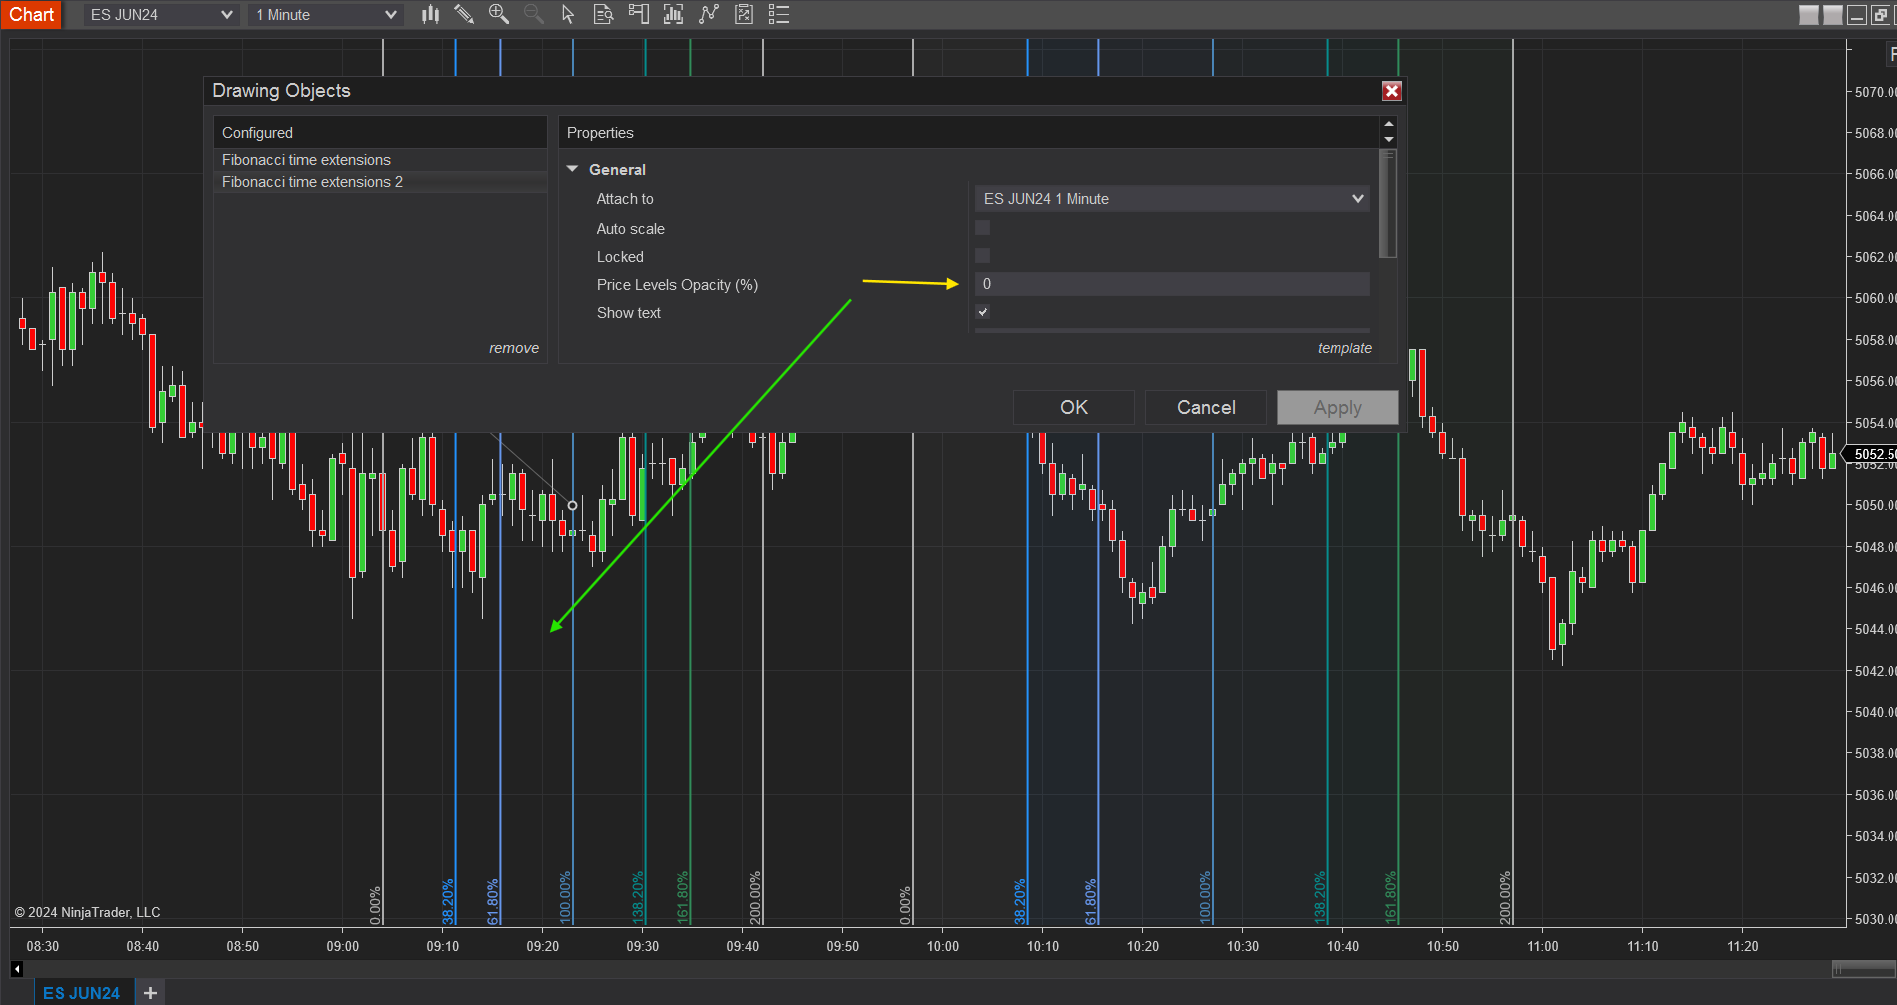Collapse the General properties section

[x=573, y=169]
